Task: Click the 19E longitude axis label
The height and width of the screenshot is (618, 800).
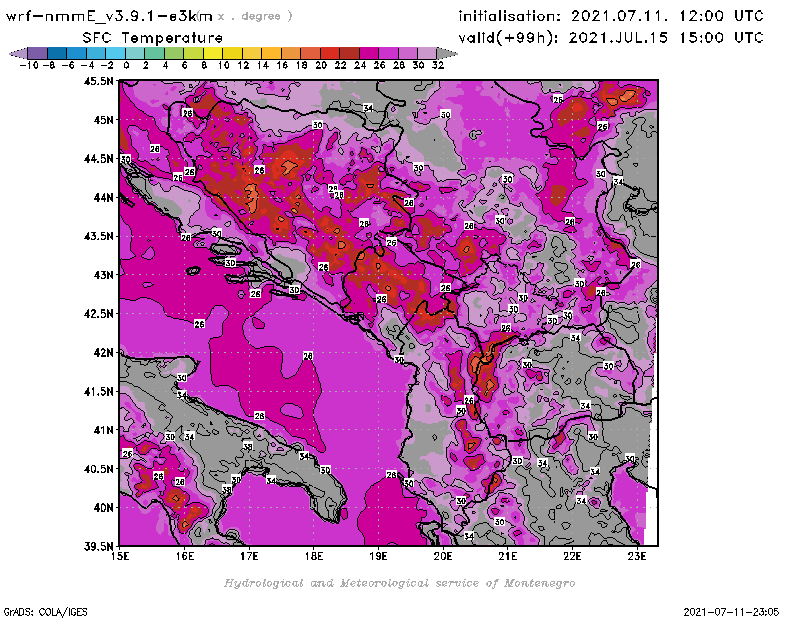Action: [x=378, y=555]
